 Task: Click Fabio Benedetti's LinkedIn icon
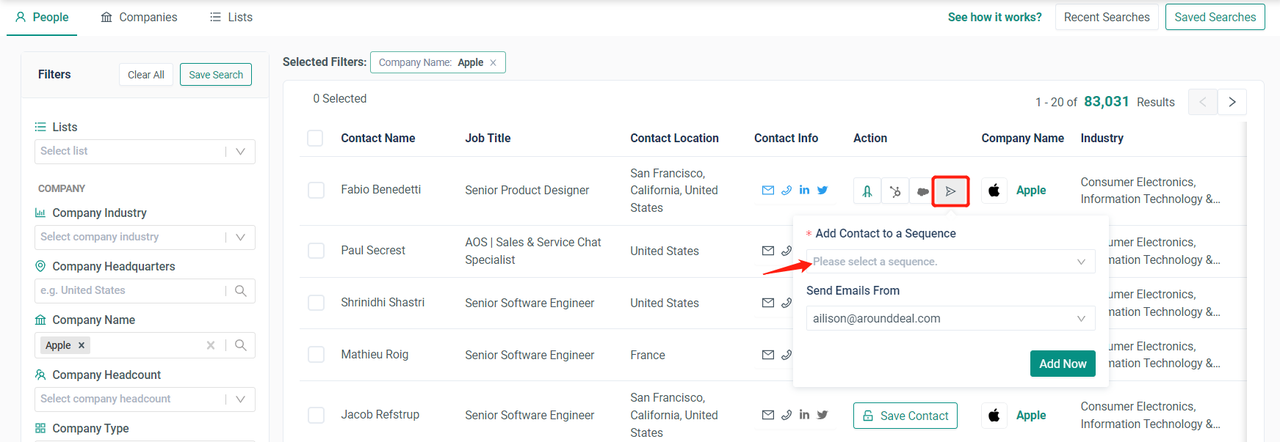(x=805, y=190)
